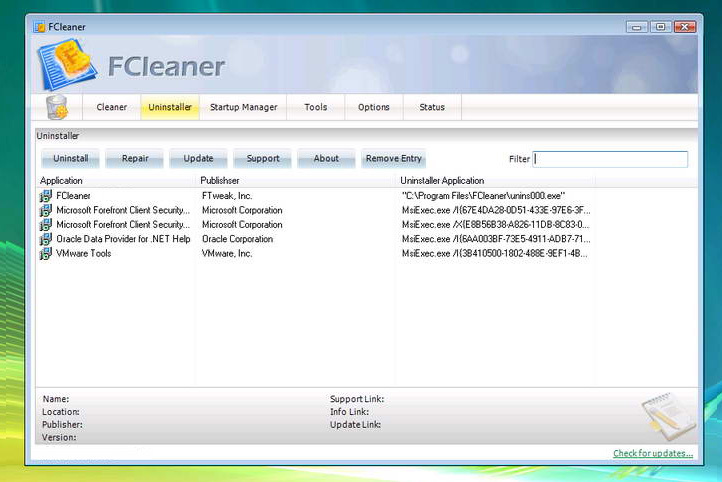Click icon beside VMware Tools entry
Image resolution: width=722 pixels, height=482 pixels.
coord(46,253)
